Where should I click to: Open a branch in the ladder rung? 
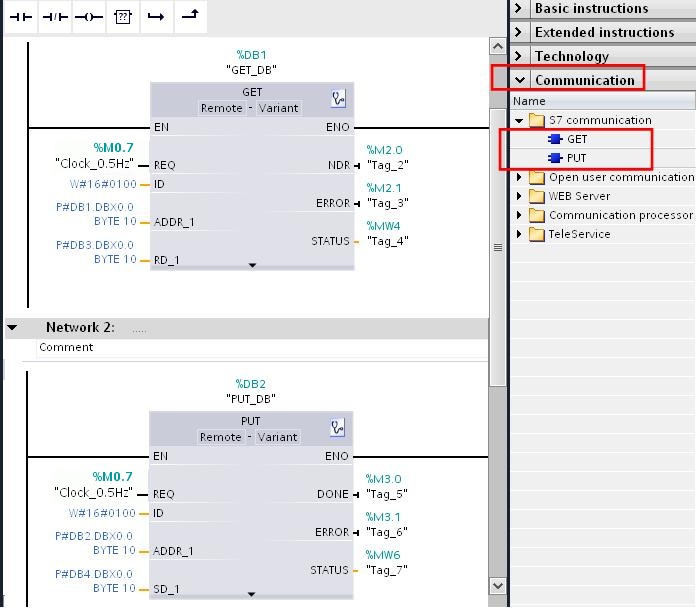point(156,17)
